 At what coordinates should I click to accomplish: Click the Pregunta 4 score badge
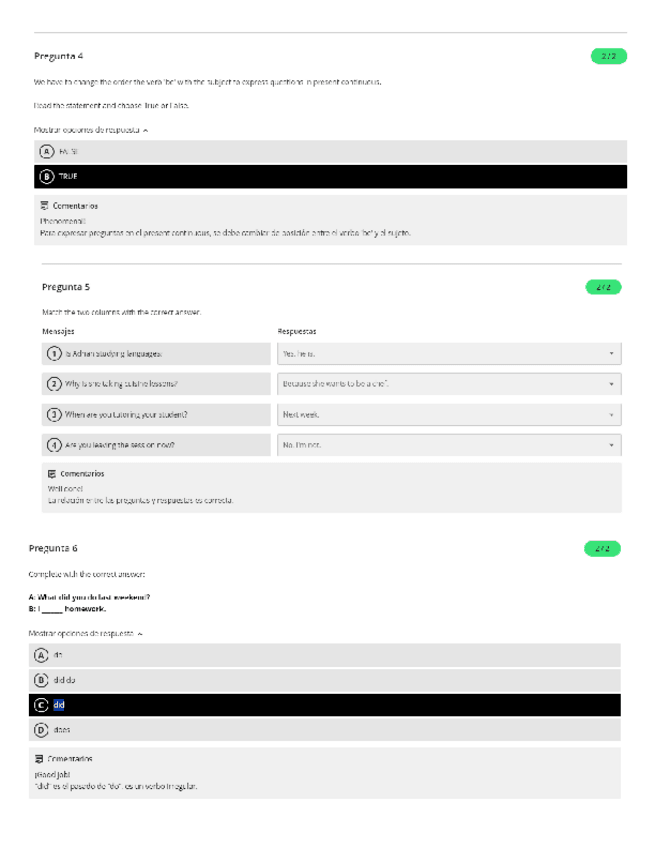(608, 56)
